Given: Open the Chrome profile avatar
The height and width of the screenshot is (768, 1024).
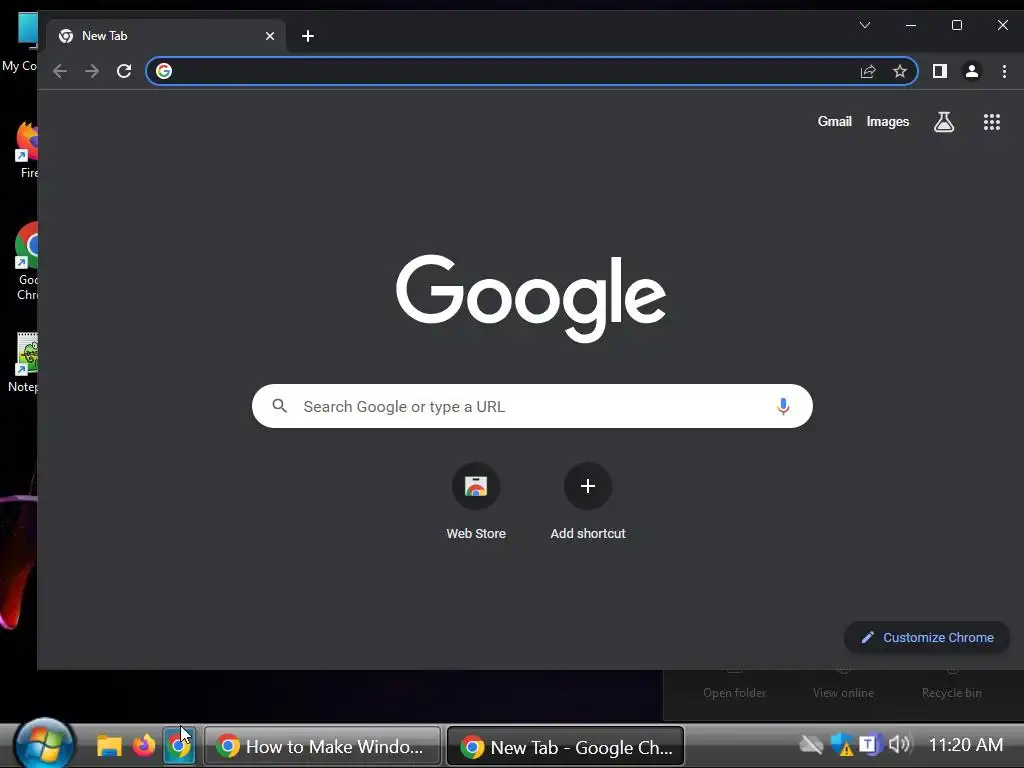Looking at the screenshot, I should pos(972,71).
